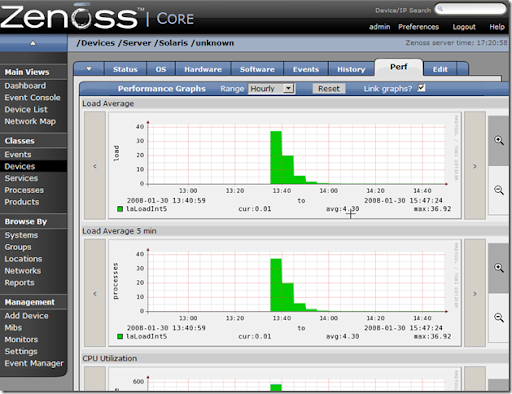Click the Reset button

tap(329, 89)
